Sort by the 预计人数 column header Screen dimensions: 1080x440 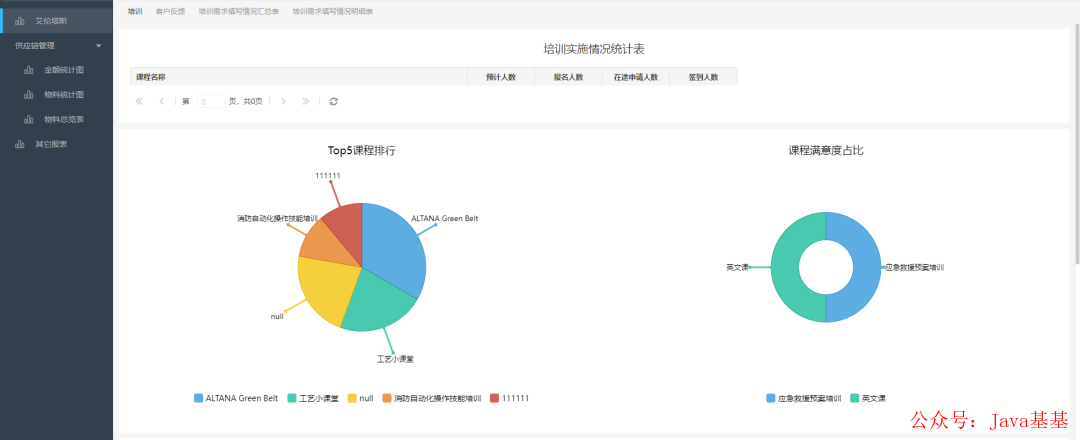tap(501, 76)
